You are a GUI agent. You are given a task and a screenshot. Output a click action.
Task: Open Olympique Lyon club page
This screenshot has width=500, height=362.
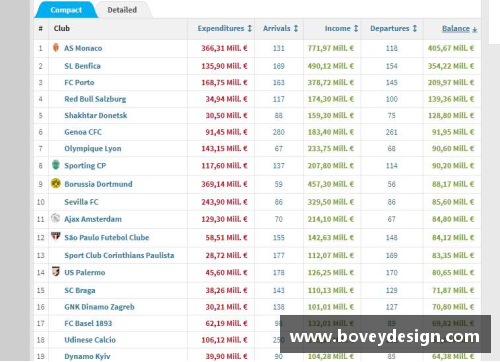pyautogui.click(x=93, y=149)
